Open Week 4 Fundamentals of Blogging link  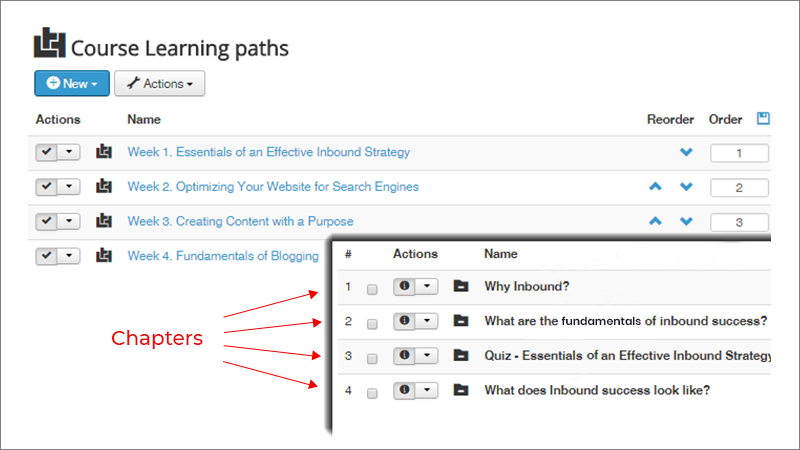[x=223, y=256]
